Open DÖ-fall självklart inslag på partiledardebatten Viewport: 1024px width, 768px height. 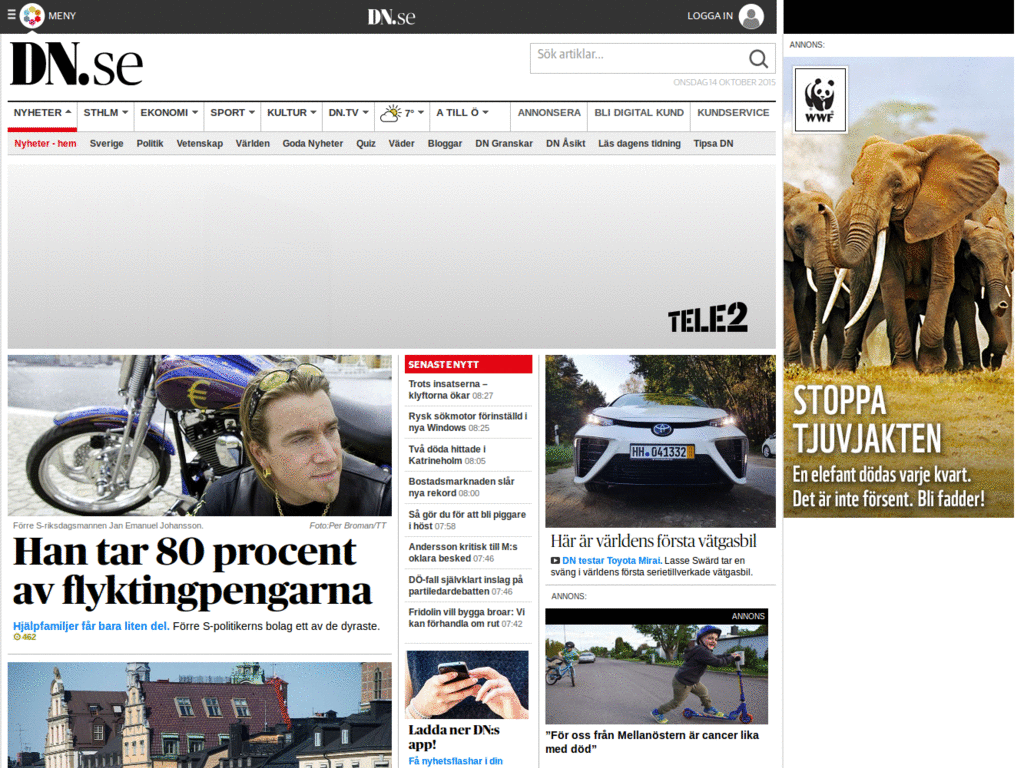click(x=466, y=585)
